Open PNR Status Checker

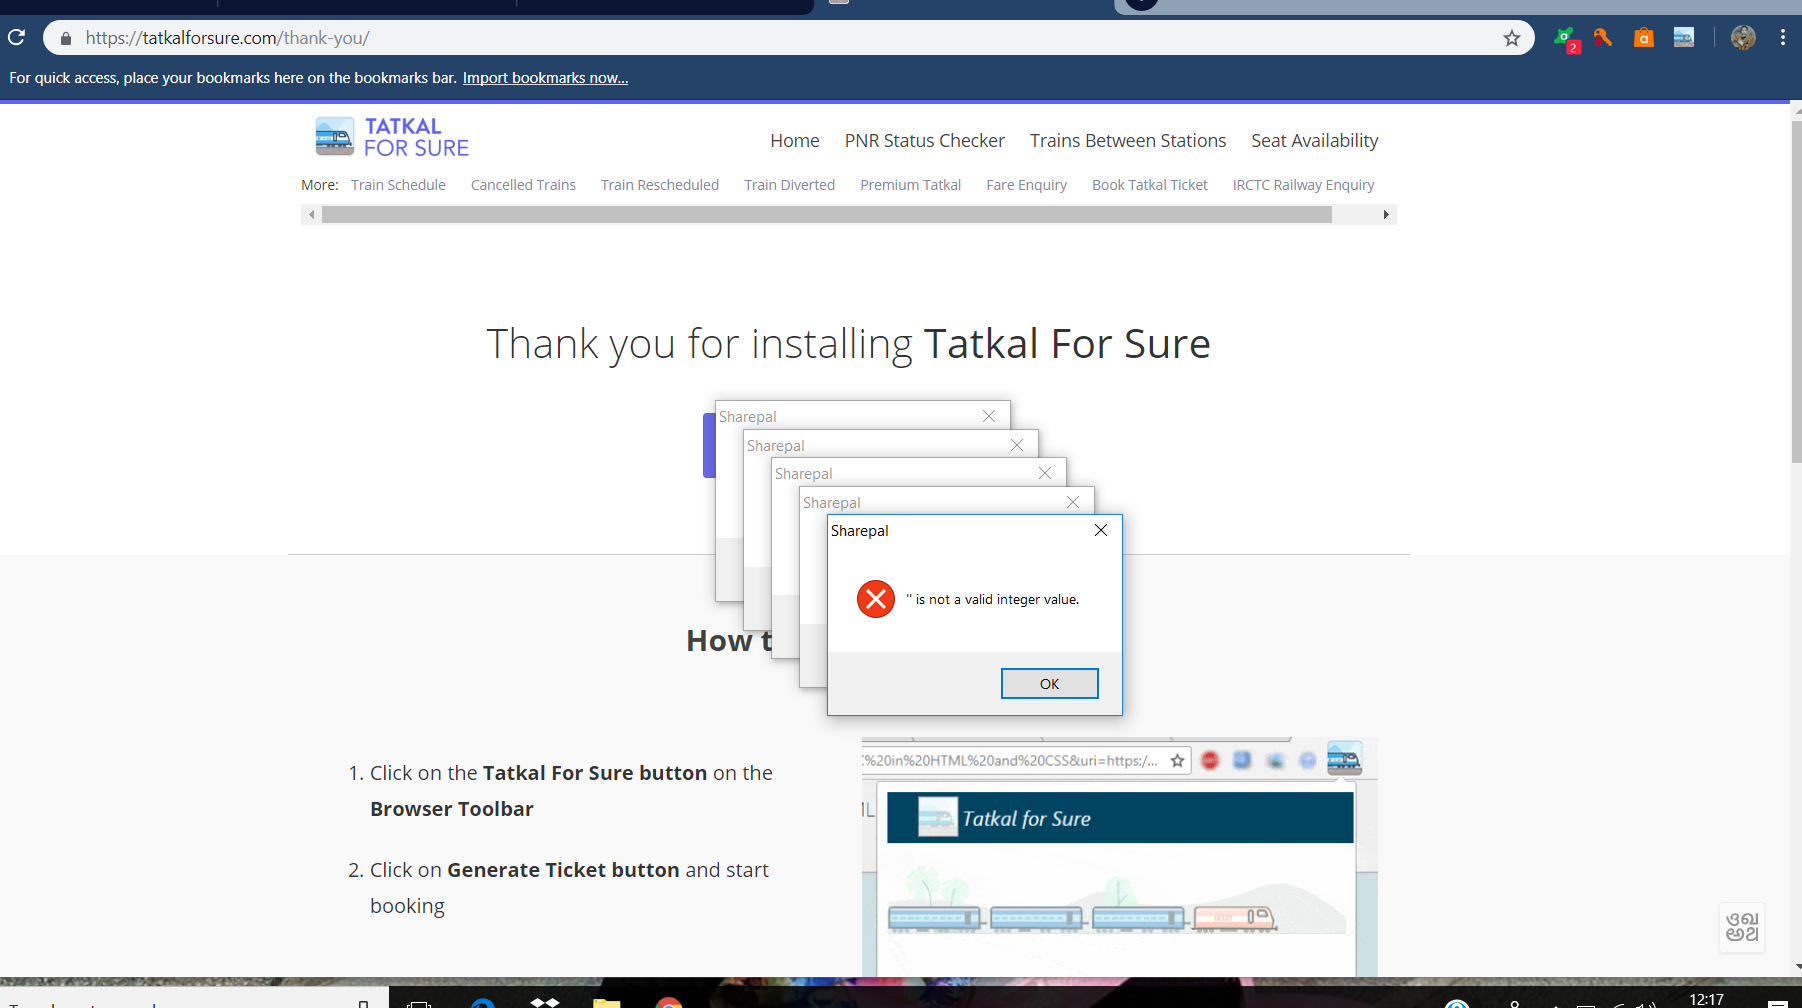point(925,141)
